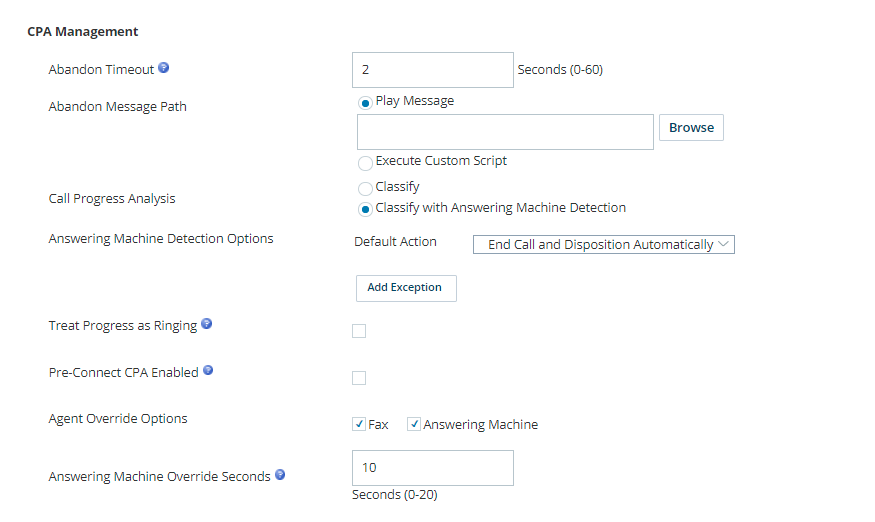Click the Answering Machine Detection Options label
Screen dimensions: 875x522
coord(161,239)
